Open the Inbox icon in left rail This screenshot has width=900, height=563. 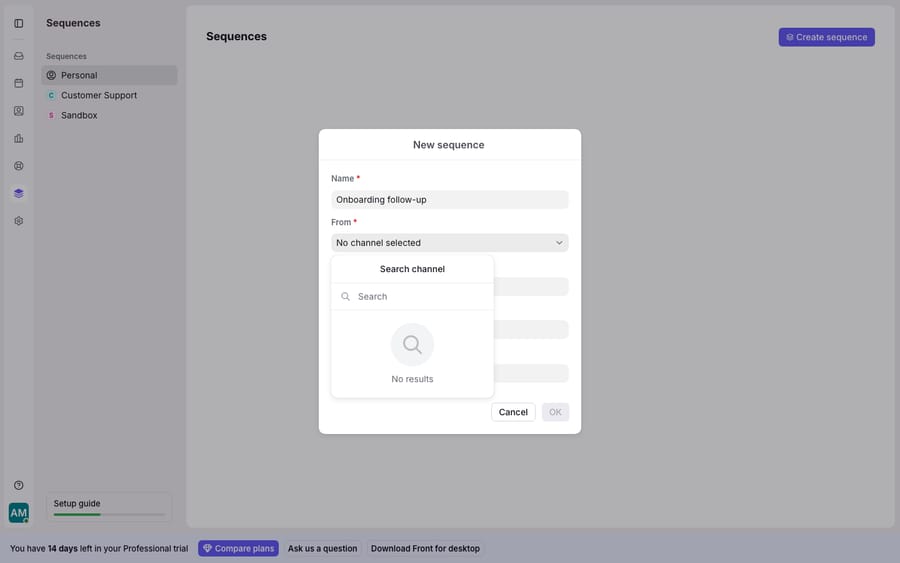pos(19,56)
